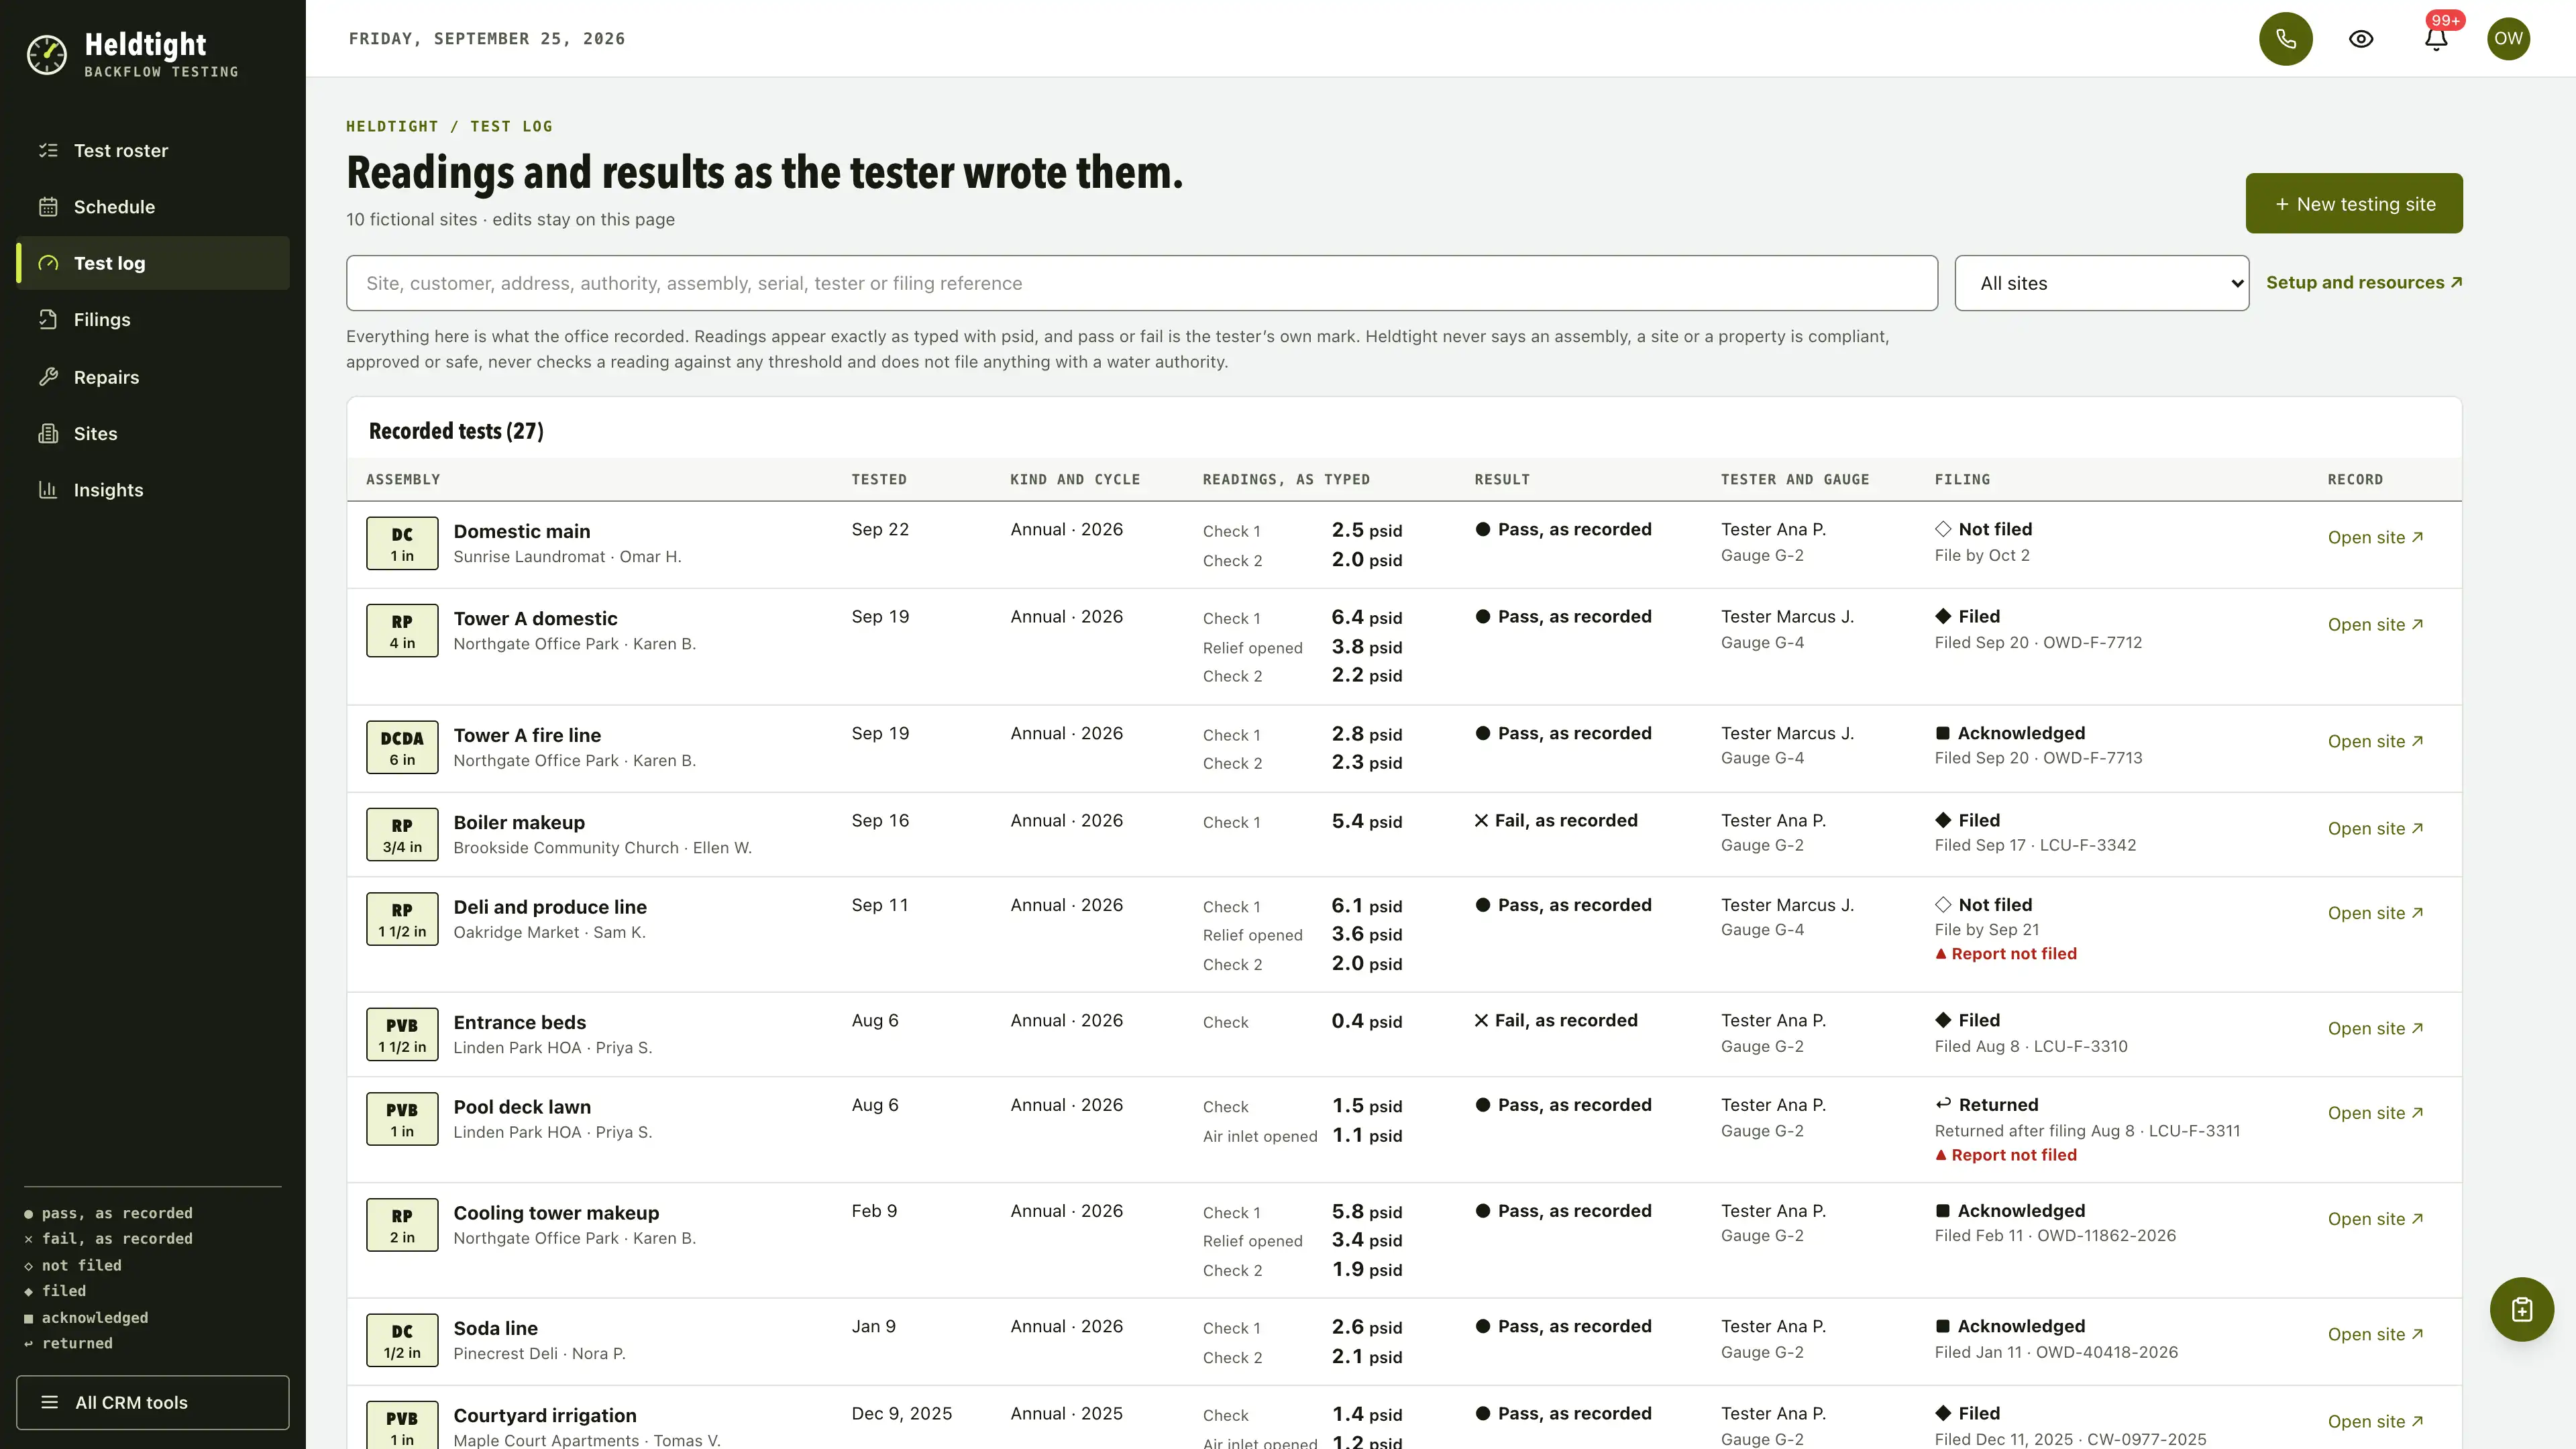Open site for Tower A fire line

[x=2375, y=741]
